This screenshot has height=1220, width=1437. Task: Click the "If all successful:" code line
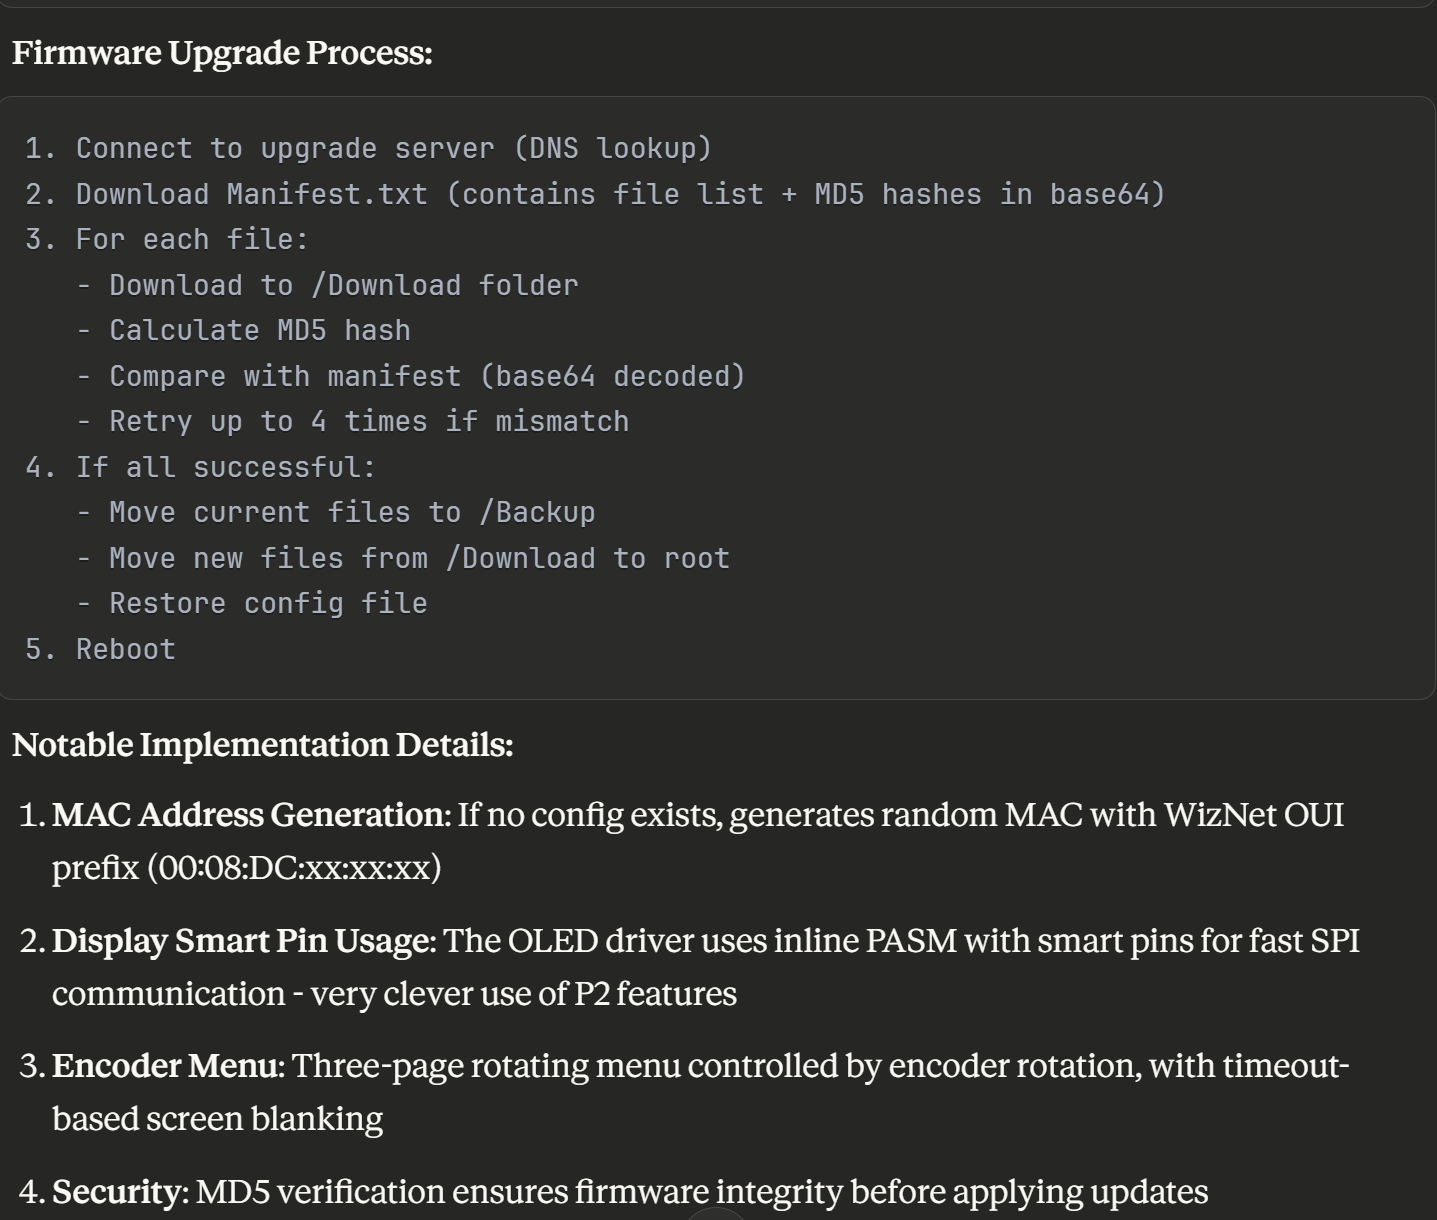[200, 468]
